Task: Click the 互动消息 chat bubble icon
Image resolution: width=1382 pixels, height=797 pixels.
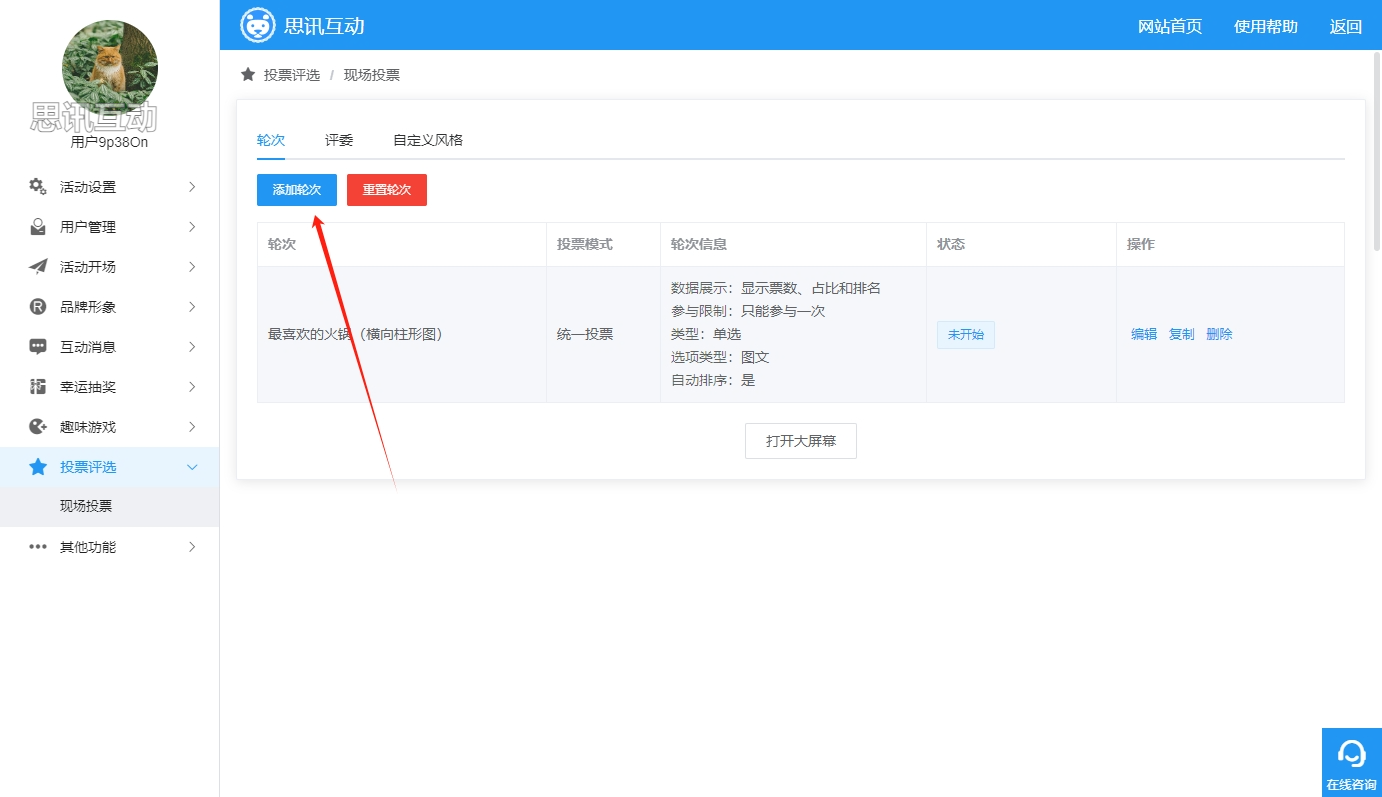Action: [38, 347]
